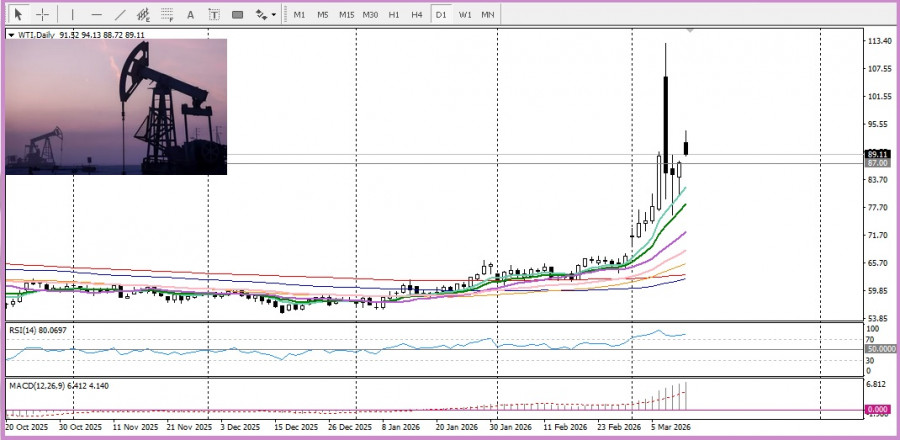Activate the crosshair tool
This screenshot has width=900, height=440.
coord(43,15)
